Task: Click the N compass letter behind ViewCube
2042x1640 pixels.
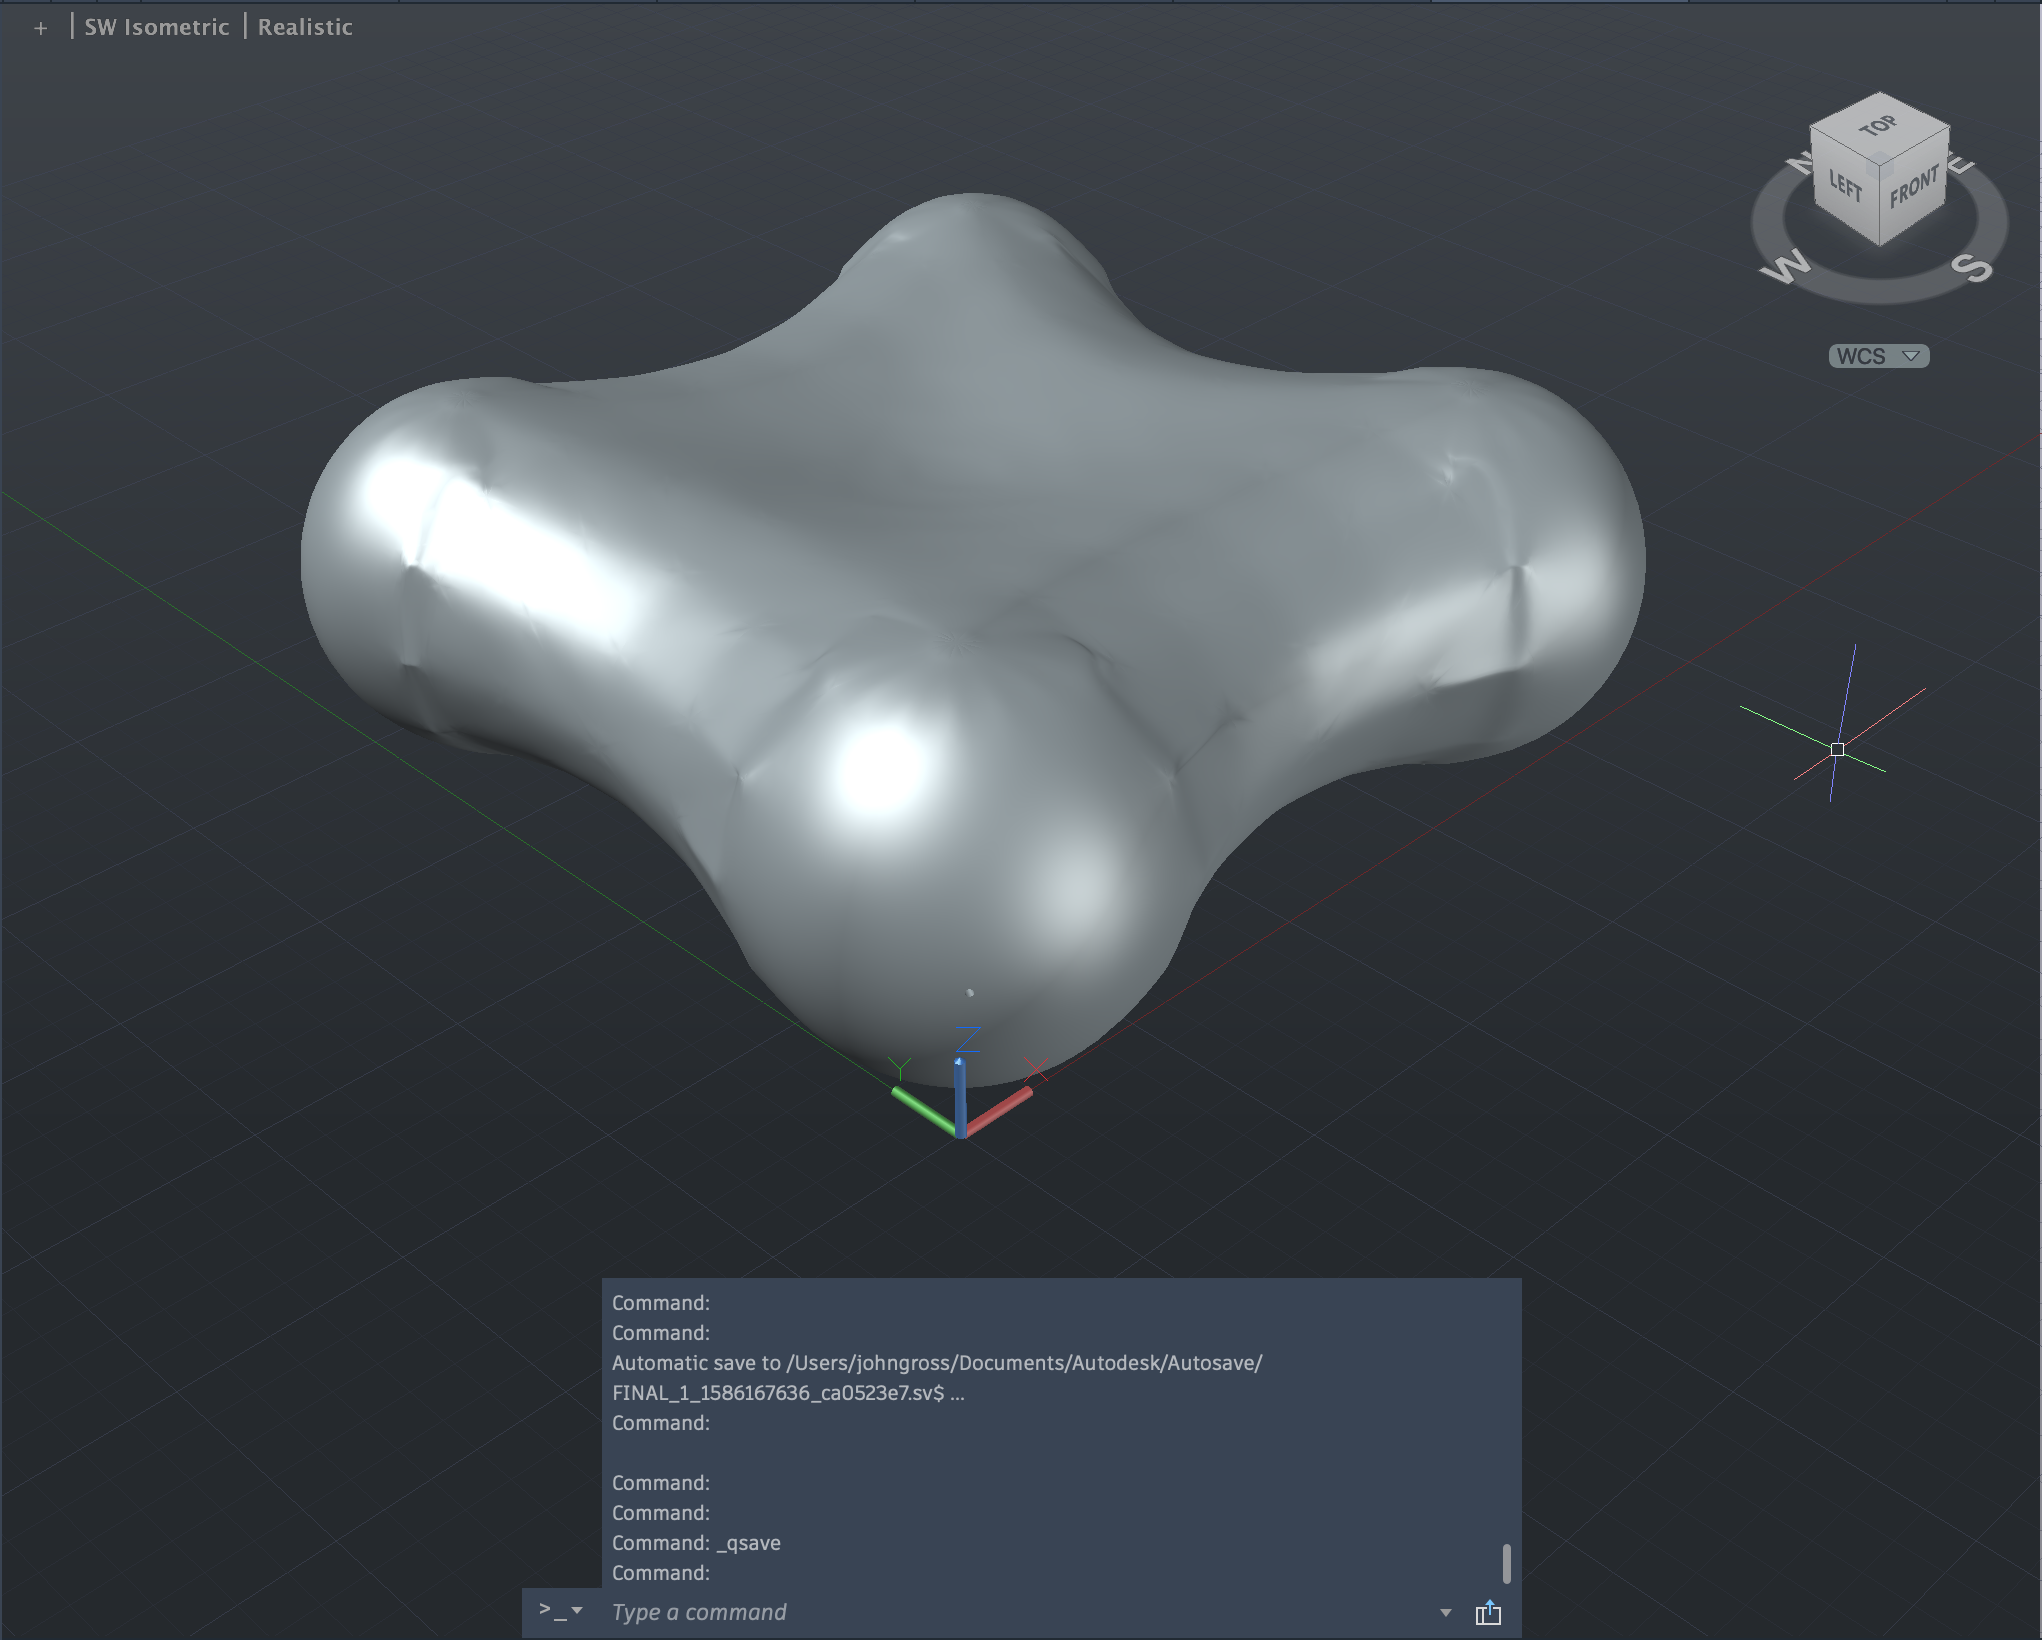Action: pos(1800,163)
